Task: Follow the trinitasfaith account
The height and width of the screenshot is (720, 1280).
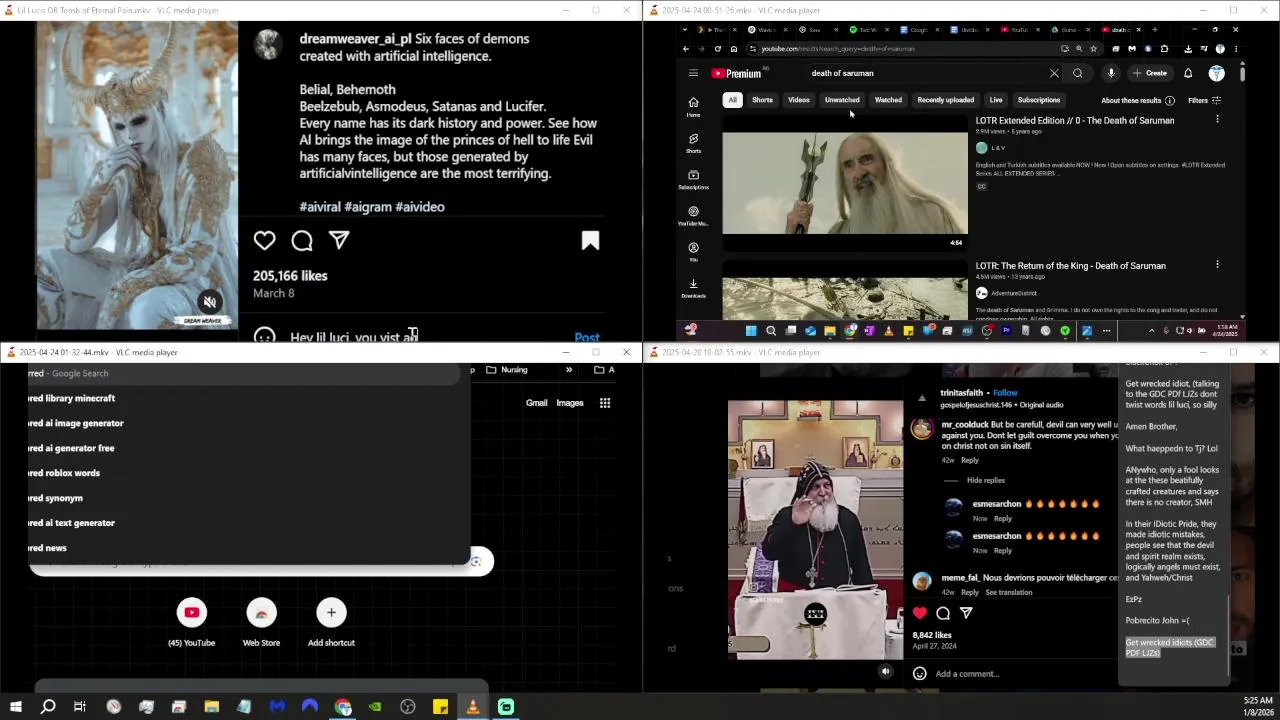Action: pyautogui.click(x=1005, y=393)
